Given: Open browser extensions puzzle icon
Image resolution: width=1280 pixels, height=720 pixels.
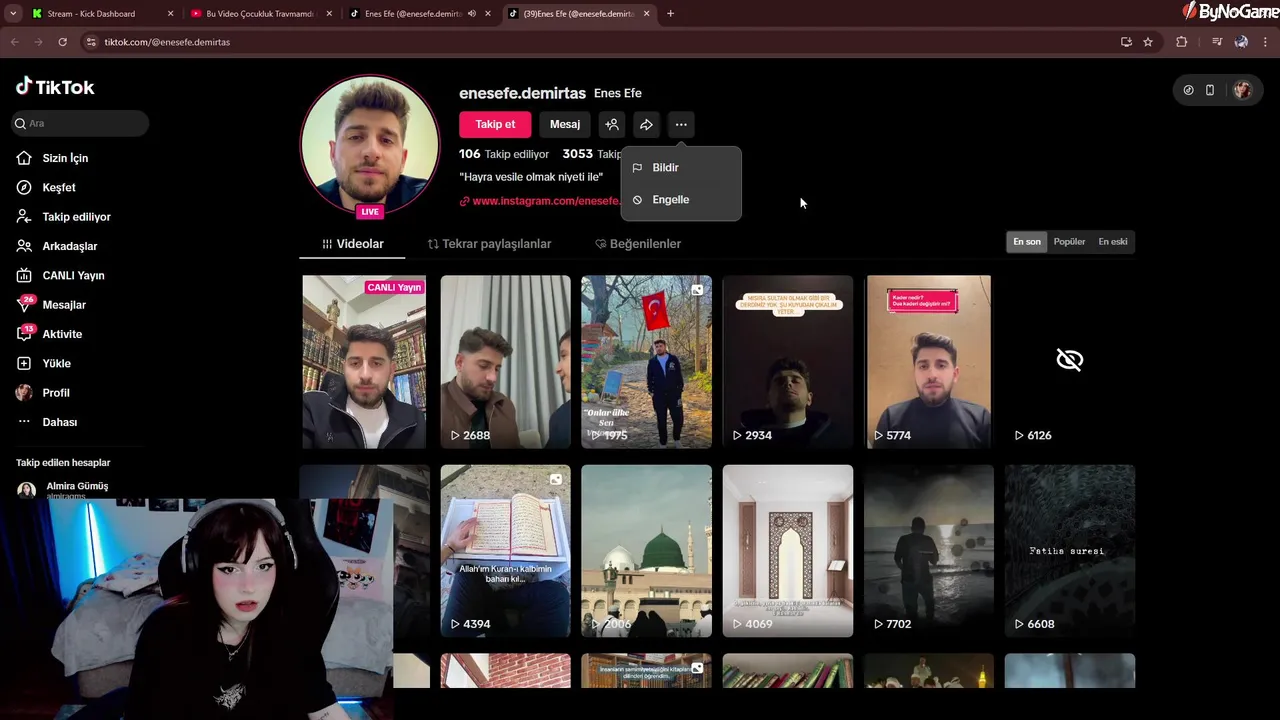Looking at the screenshot, I should pos(1182,42).
